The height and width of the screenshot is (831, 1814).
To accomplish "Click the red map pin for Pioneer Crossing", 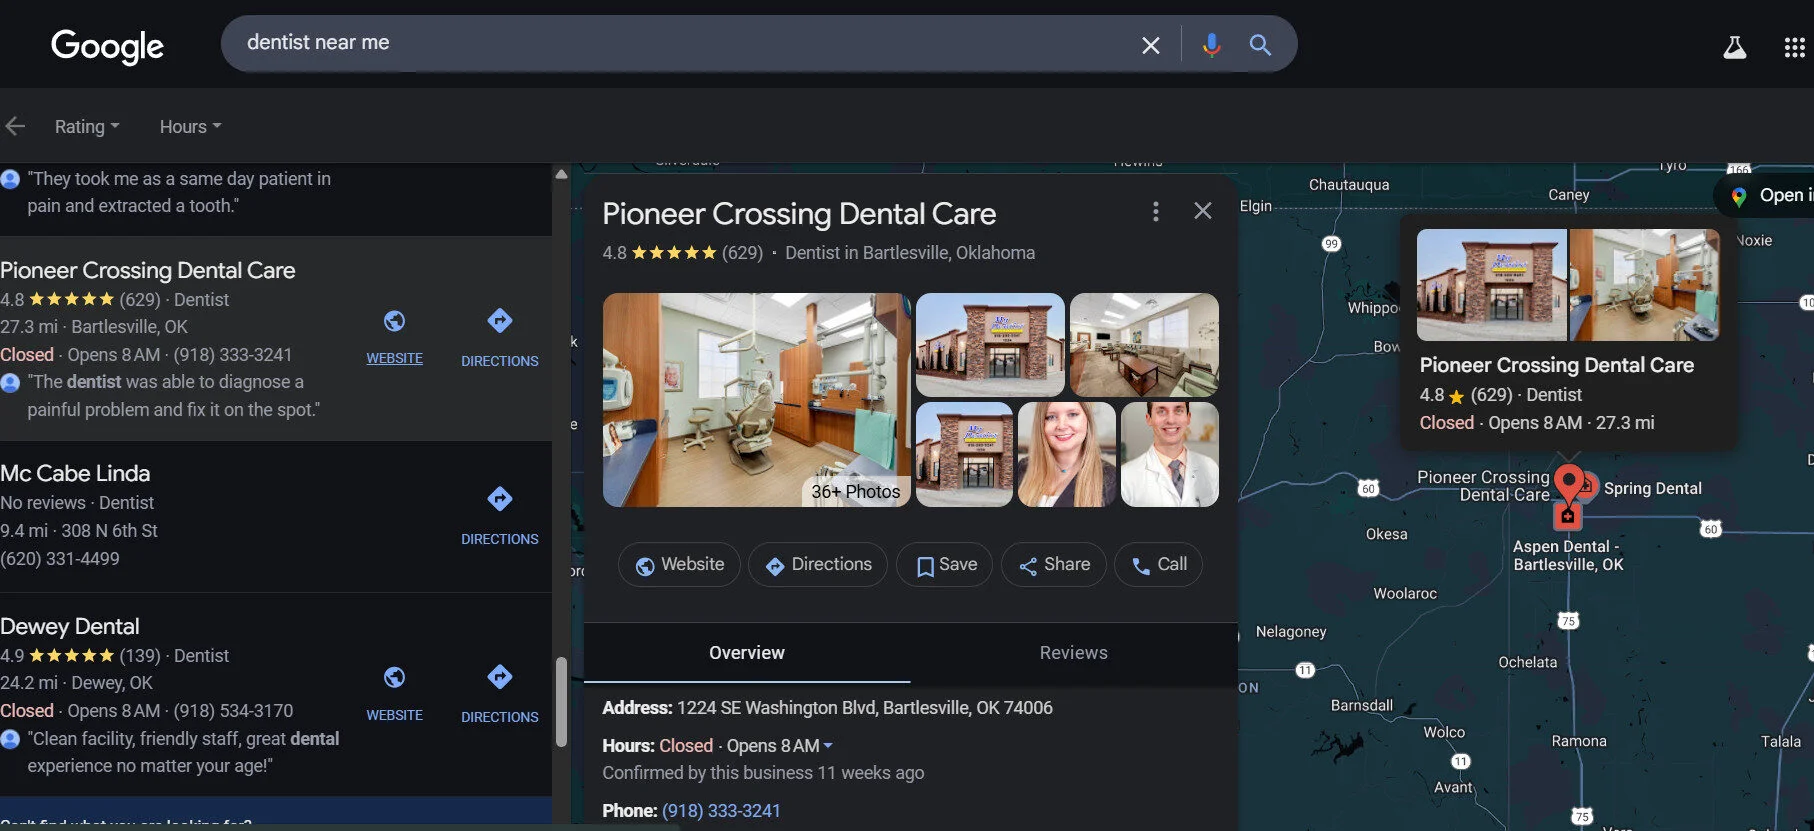I will coord(1568,482).
